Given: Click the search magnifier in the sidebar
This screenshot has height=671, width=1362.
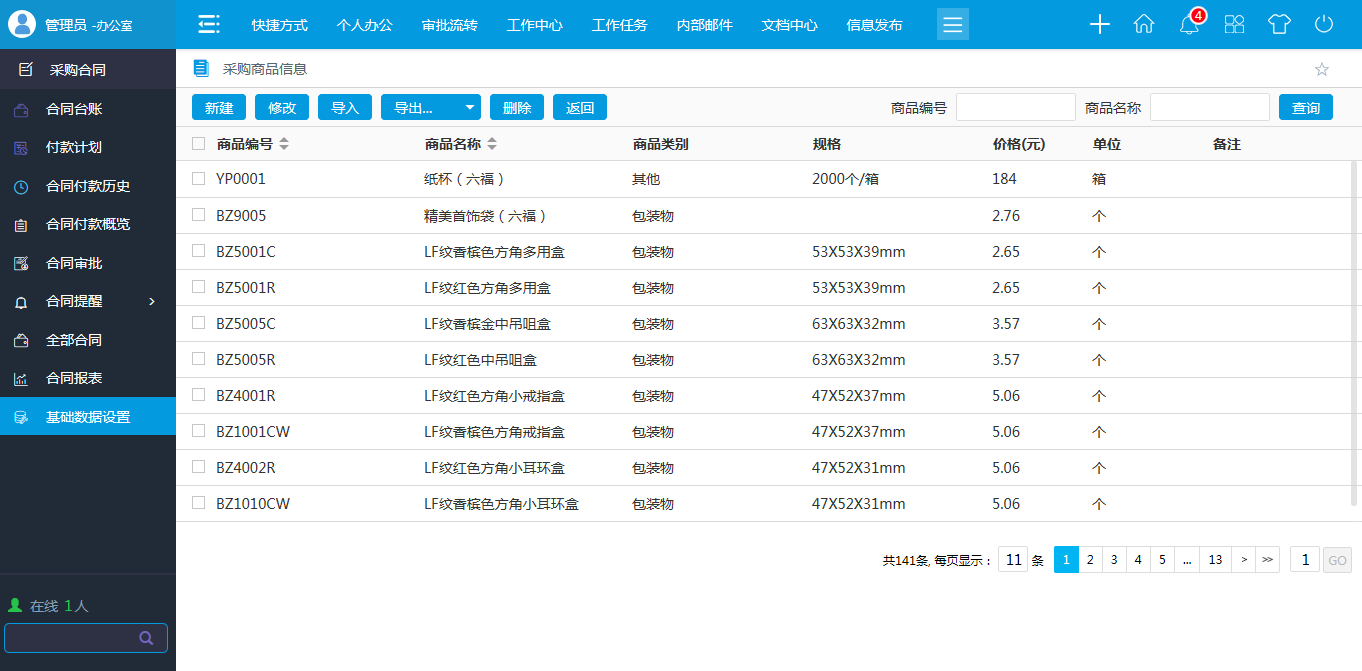Looking at the screenshot, I should point(146,637).
